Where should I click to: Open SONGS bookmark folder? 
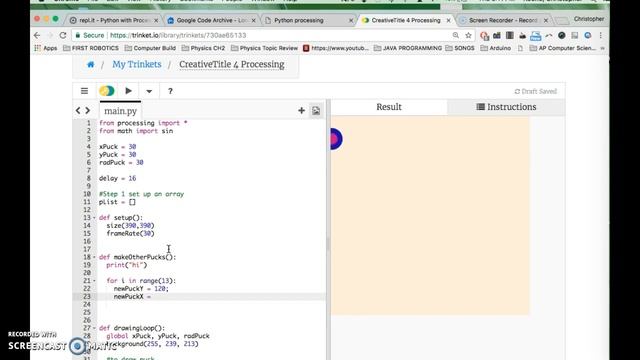coord(460,48)
